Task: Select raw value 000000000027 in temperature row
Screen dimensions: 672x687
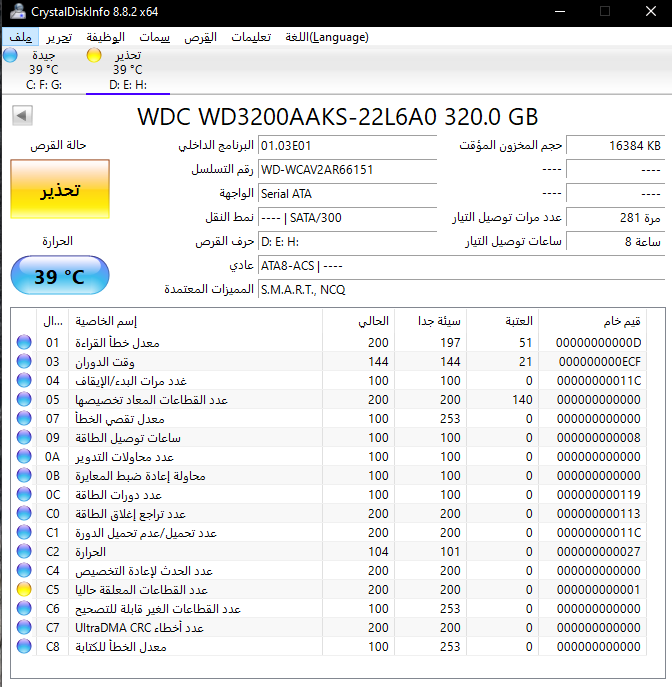Action: [599, 552]
